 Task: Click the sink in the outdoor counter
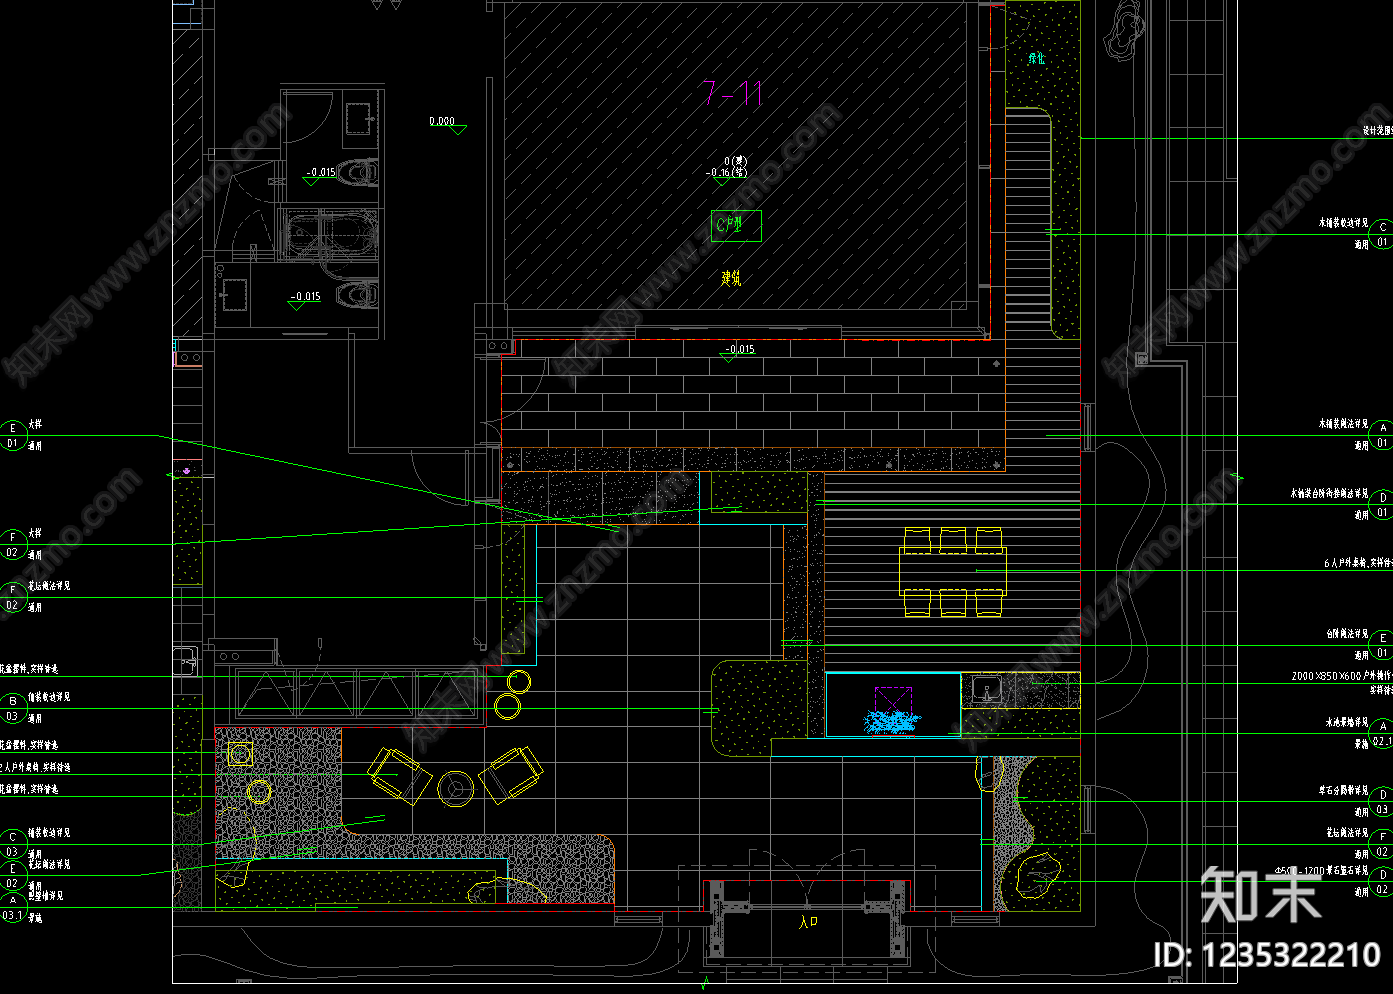[986, 689]
